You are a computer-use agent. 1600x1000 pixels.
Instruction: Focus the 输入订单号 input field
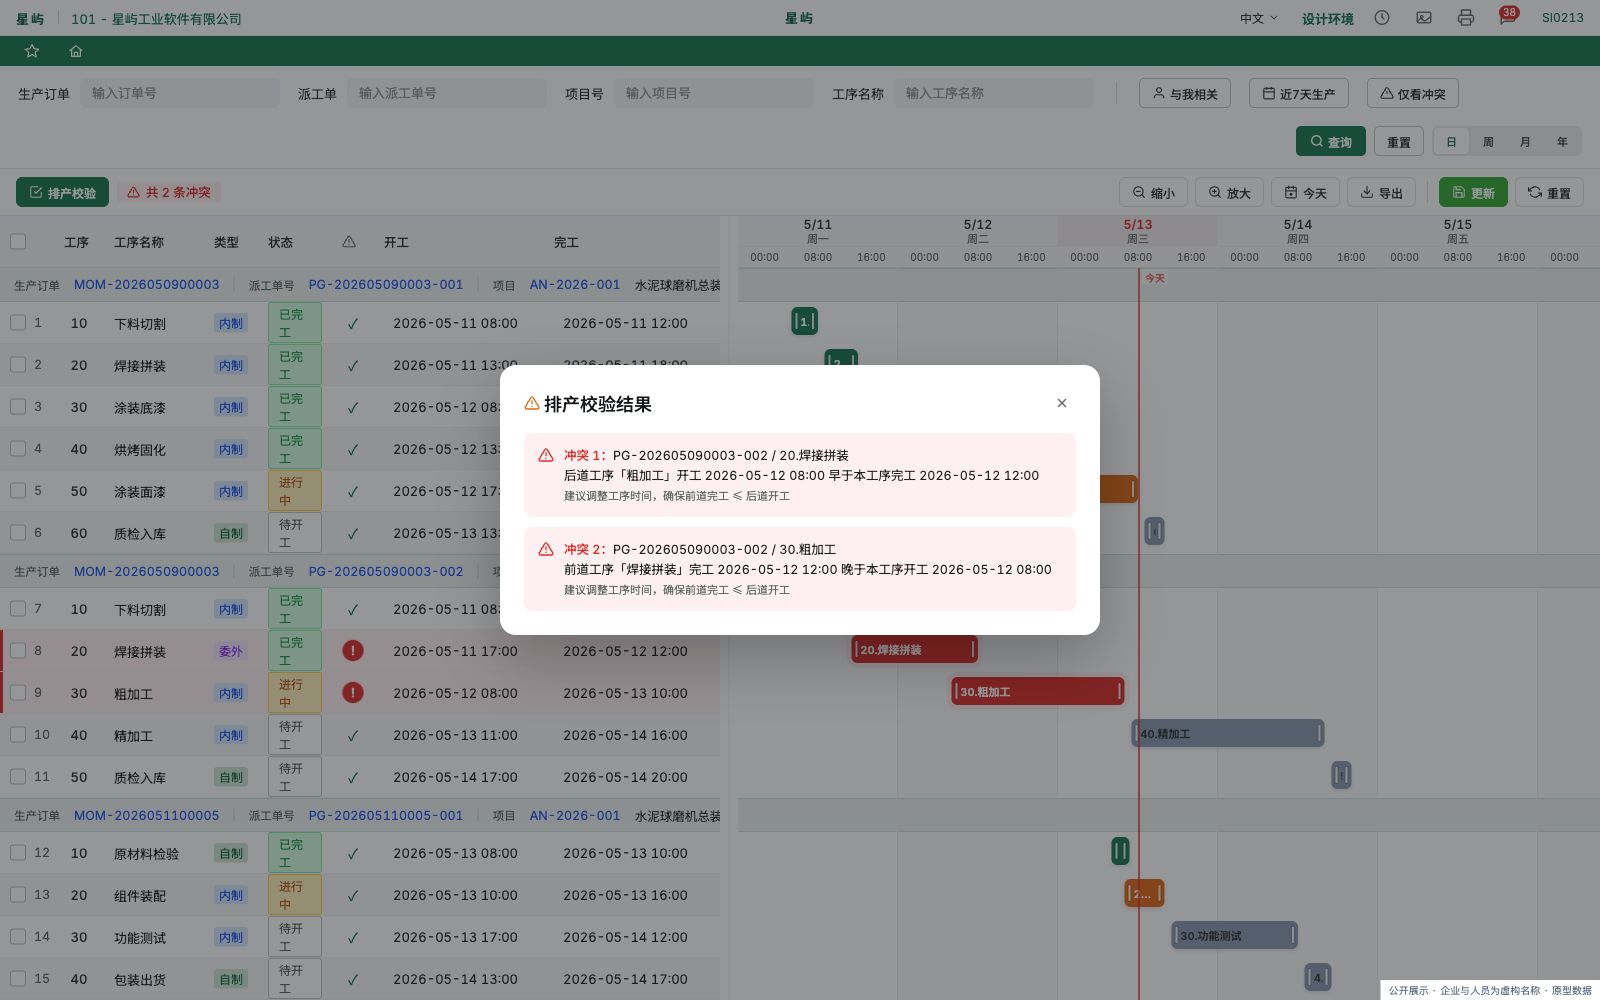(180, 93)
